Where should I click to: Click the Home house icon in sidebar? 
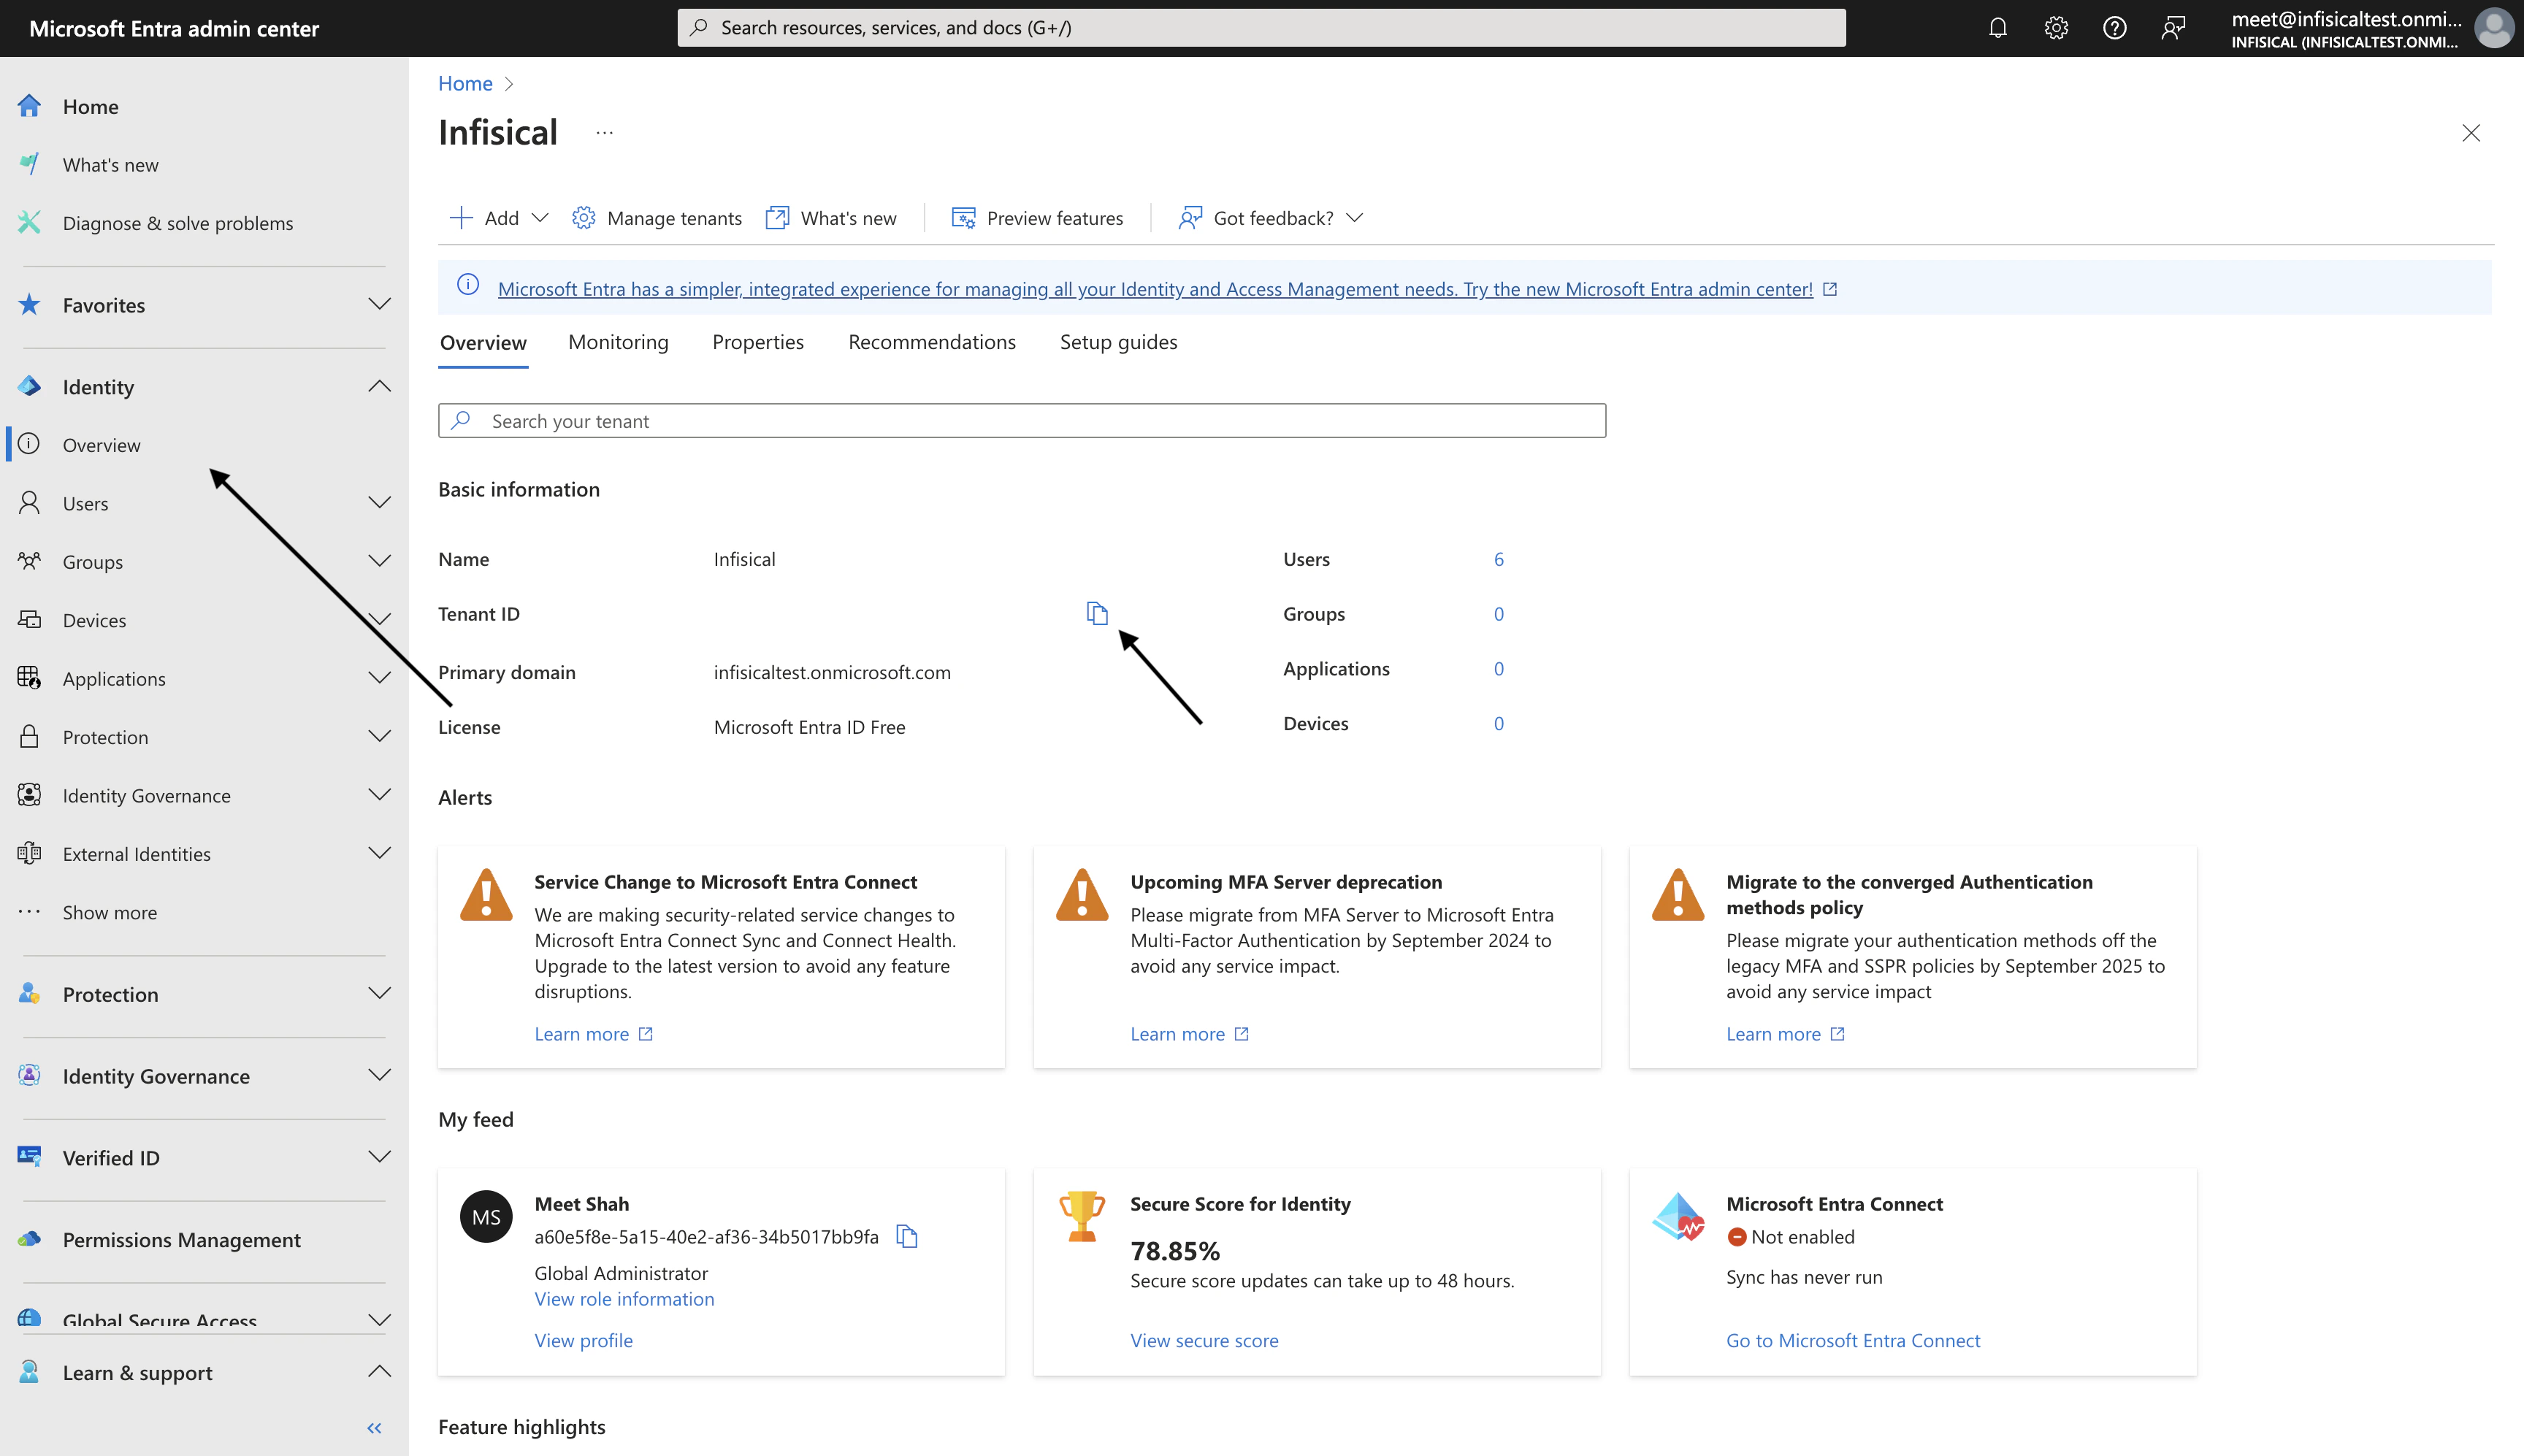[29, 106]
